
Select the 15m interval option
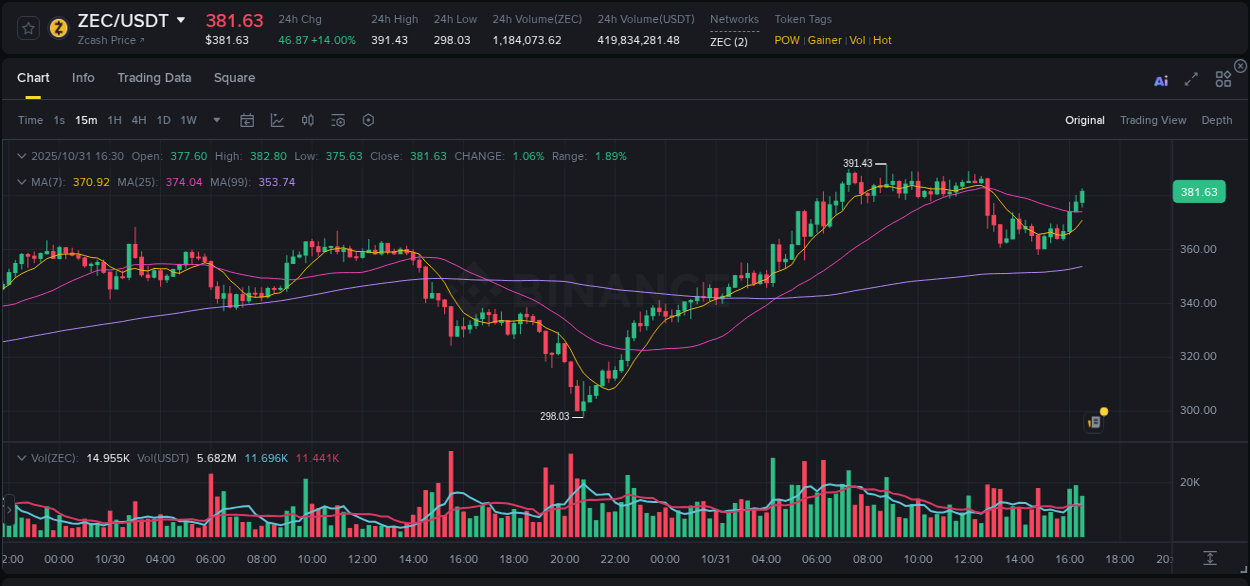[86, 120]
